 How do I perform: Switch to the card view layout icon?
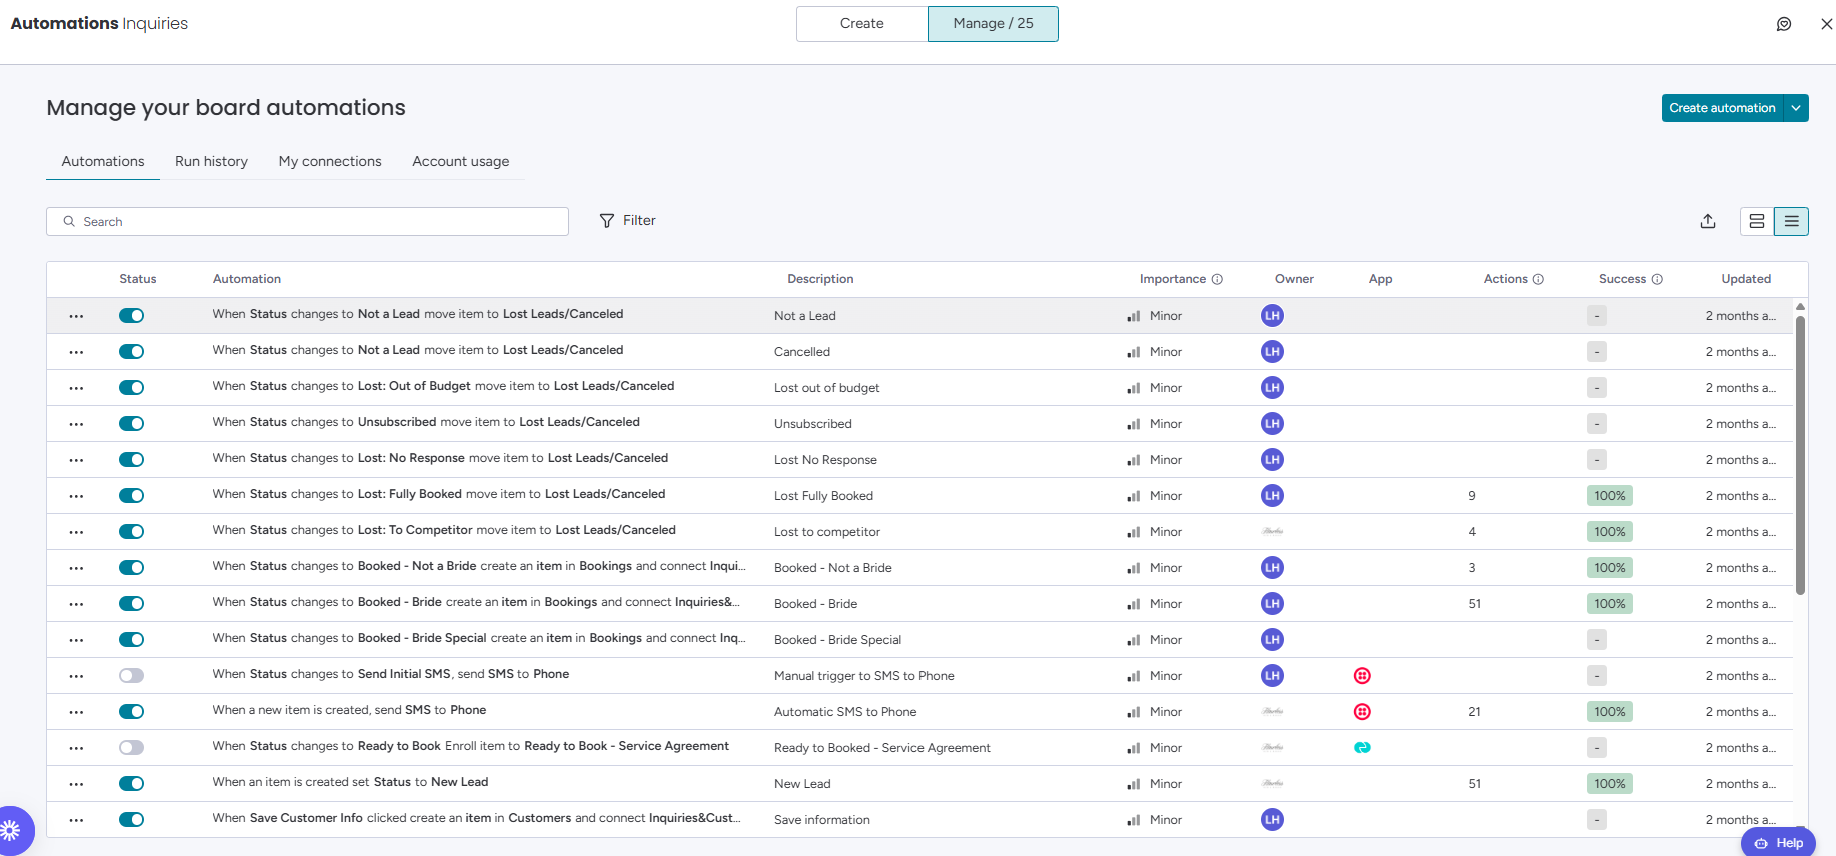1757,221
